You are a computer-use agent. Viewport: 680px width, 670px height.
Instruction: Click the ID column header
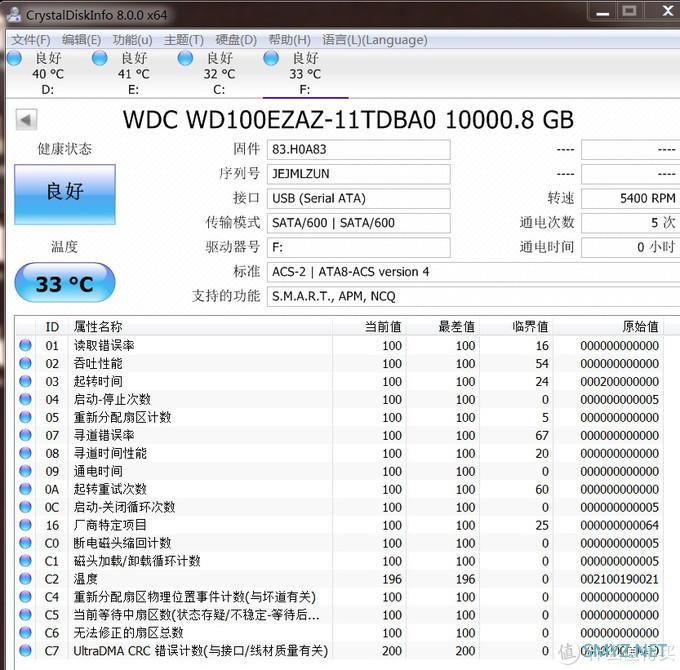click(52, 327)
